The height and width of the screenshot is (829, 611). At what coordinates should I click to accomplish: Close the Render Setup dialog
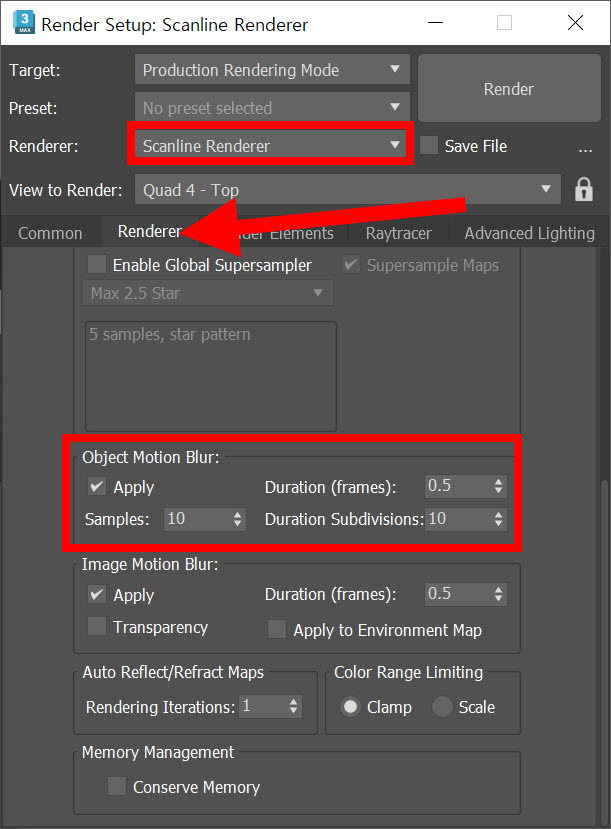coord(575,23)
